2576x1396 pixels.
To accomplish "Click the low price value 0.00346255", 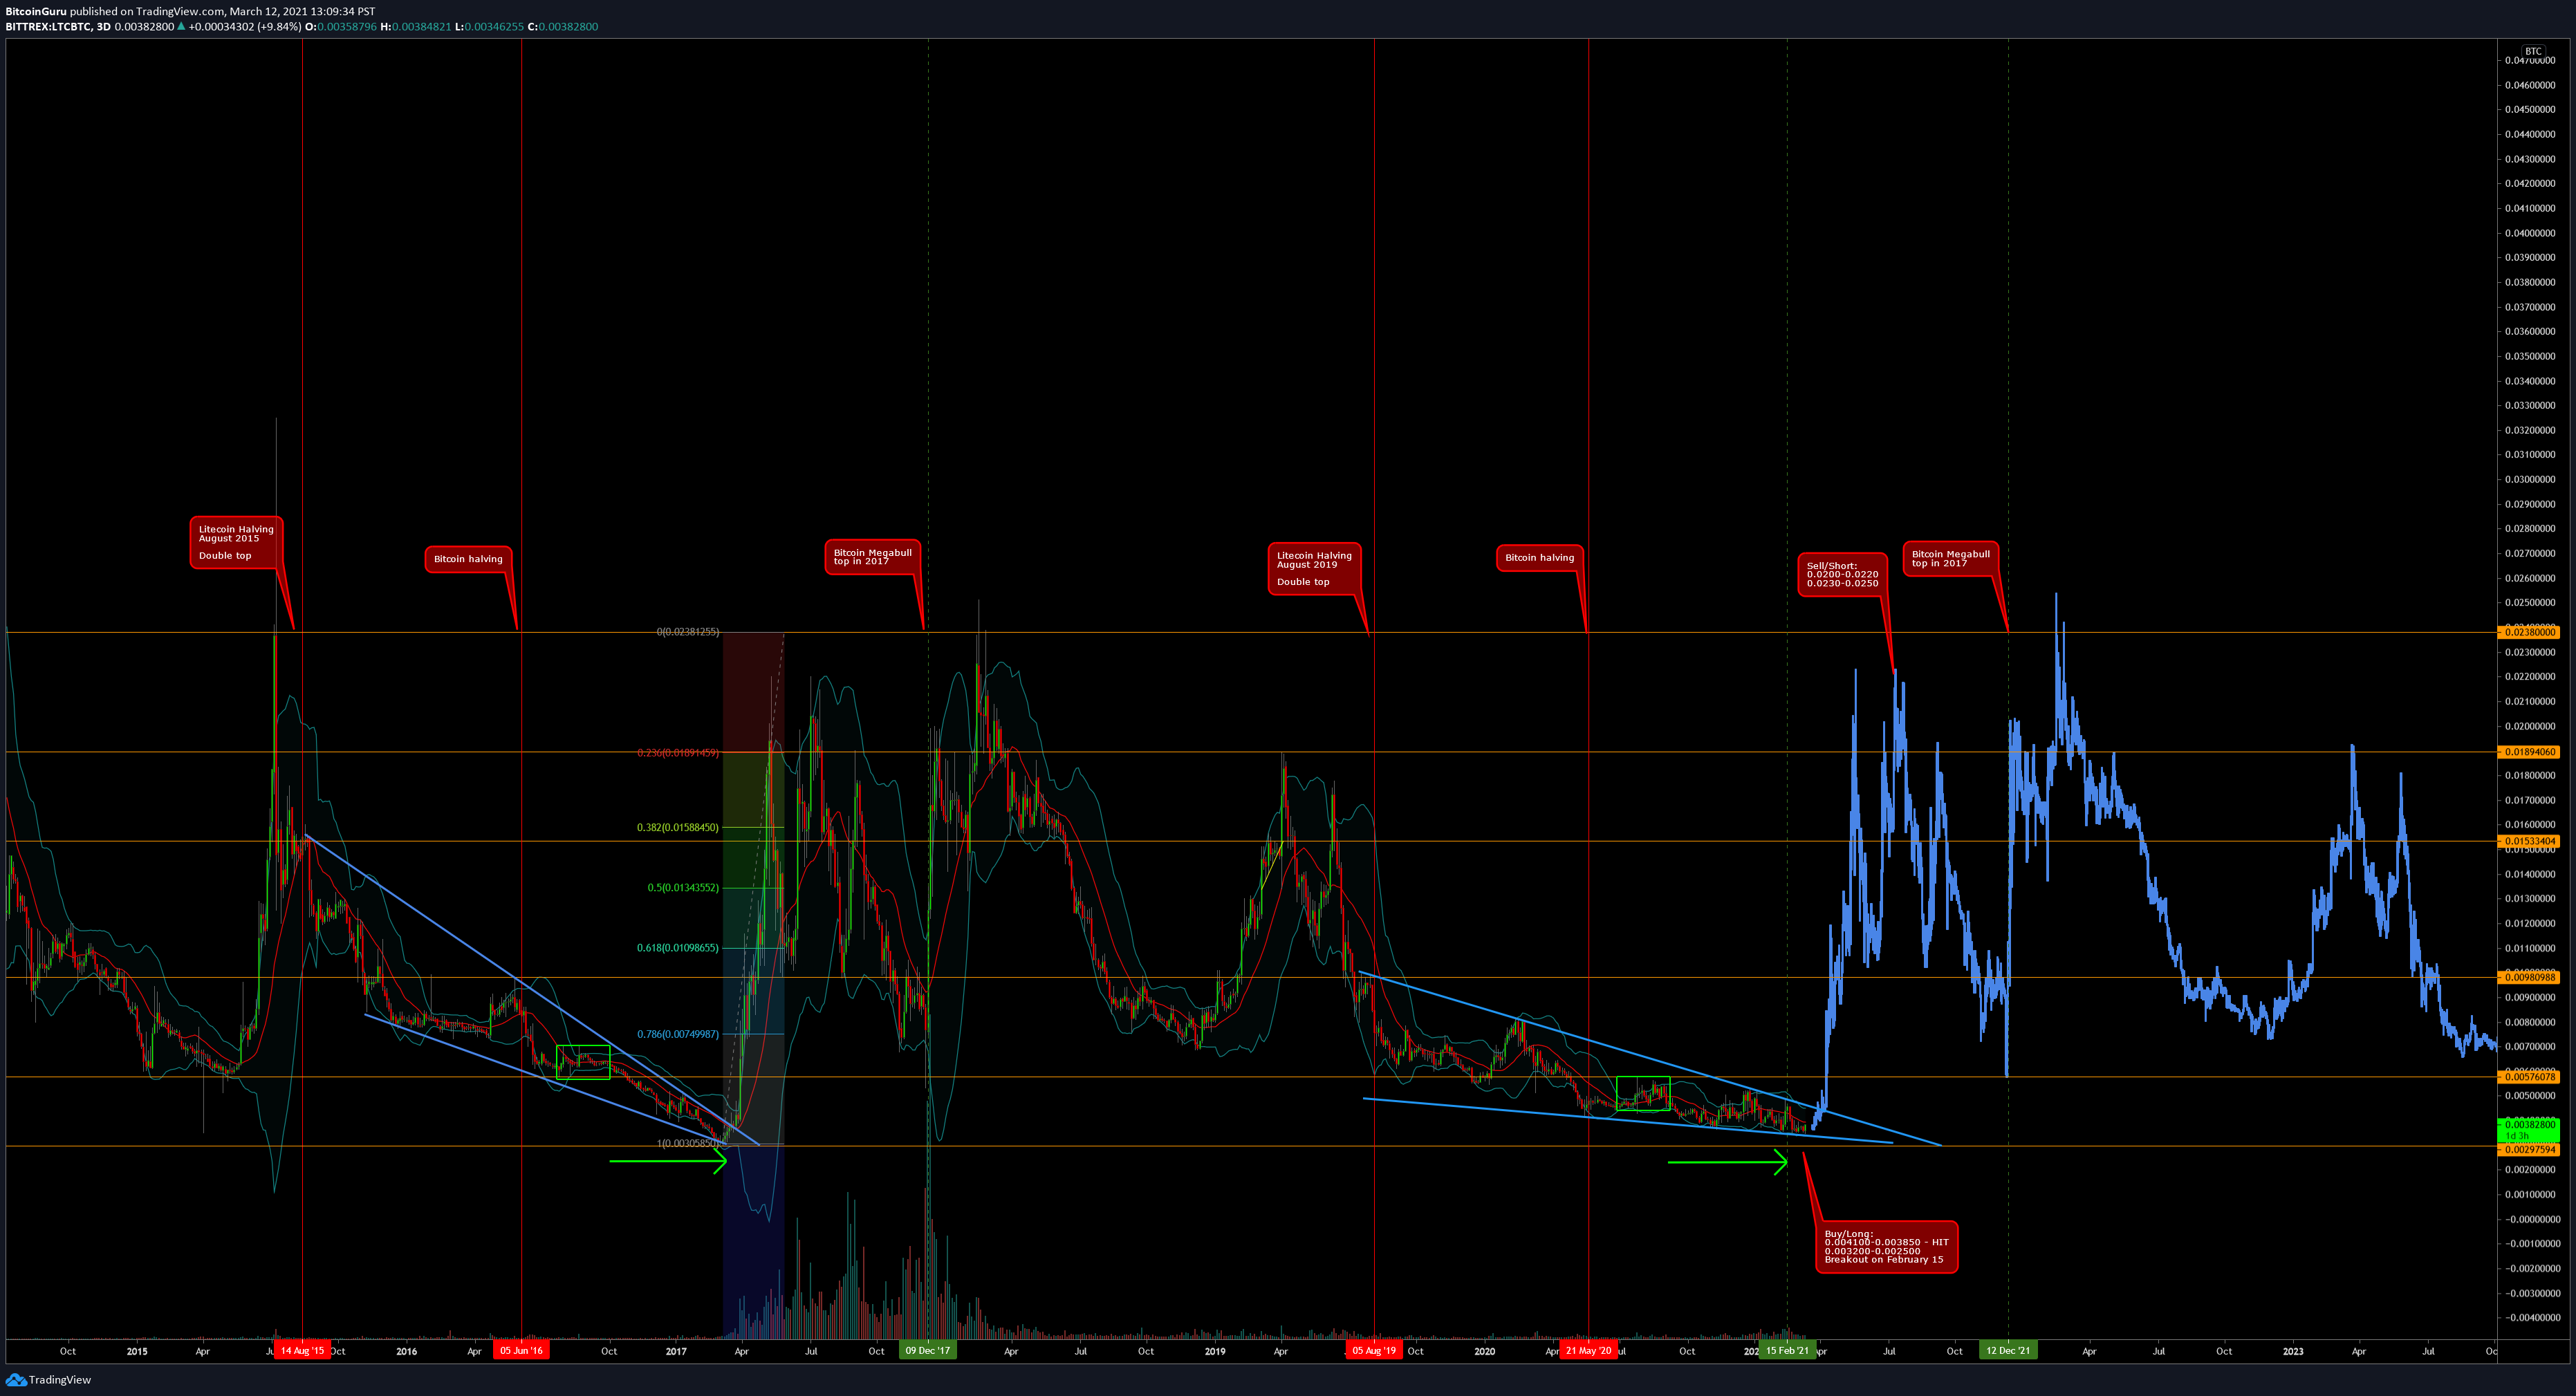I will (493, 27).
